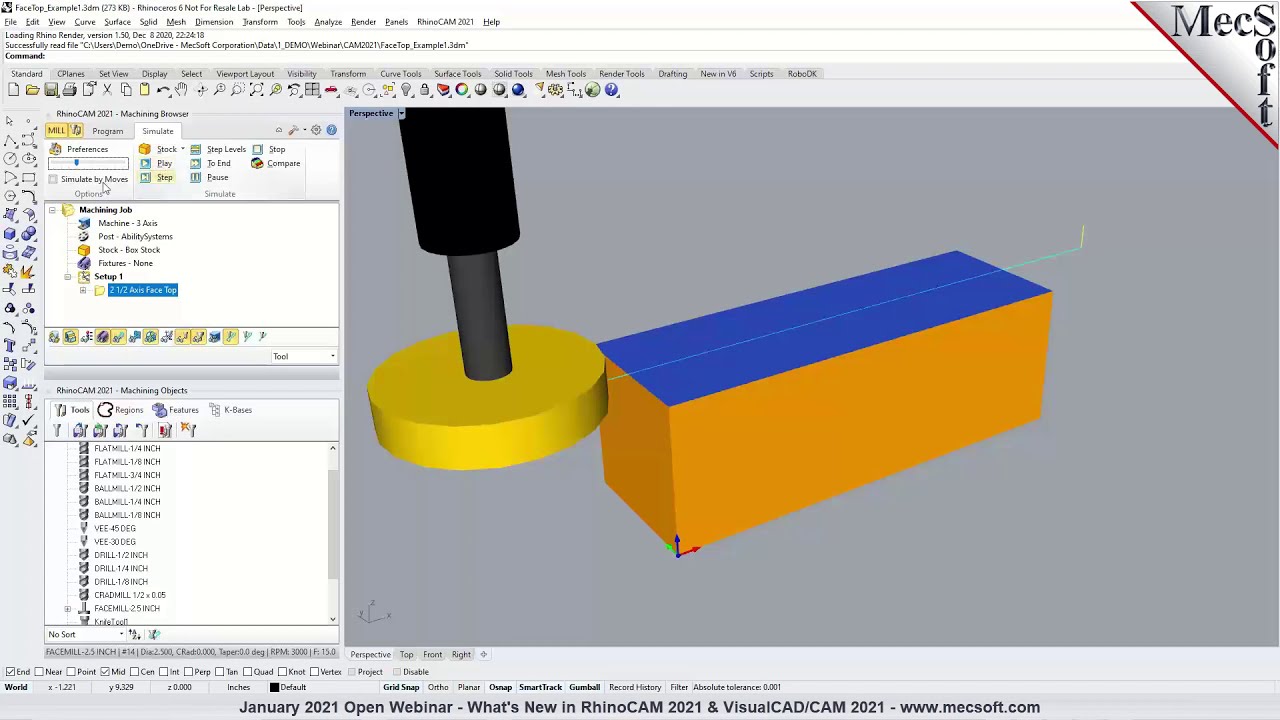The height and width of the screenshot is (720, 1280).
Task: Select the BALLMILL-1/2 INCH tool
Action: 126,488
